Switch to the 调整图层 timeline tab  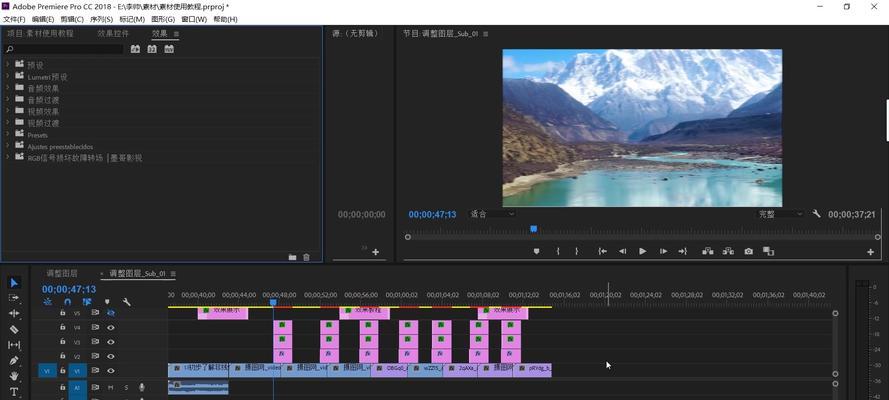(62, 273)
